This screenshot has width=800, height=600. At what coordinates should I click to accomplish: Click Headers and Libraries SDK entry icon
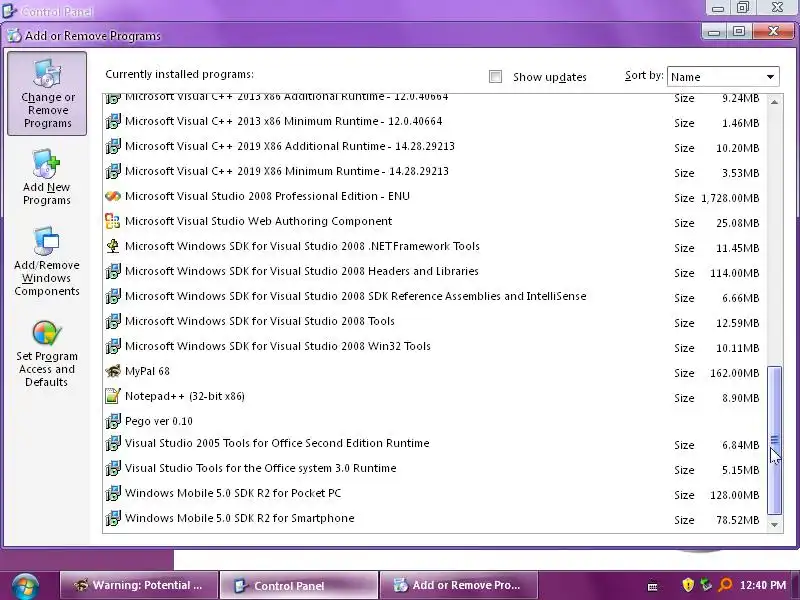click(x=113, y=271)
